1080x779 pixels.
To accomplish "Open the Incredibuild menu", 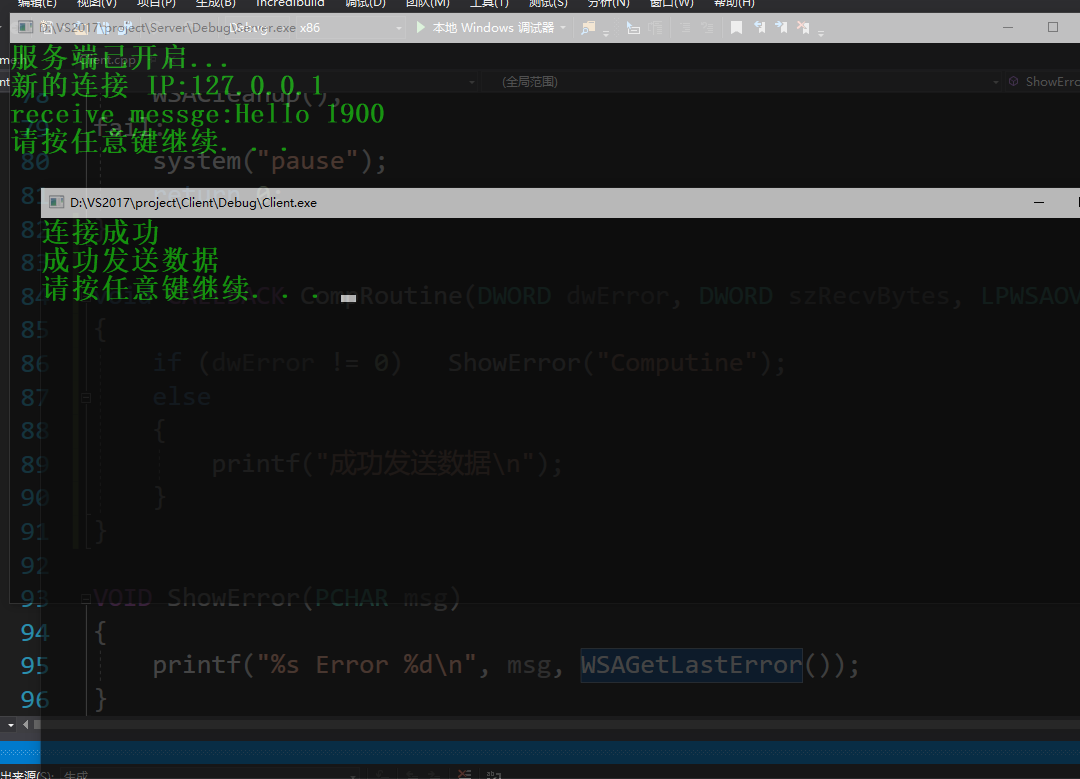I will pos(290,3).
